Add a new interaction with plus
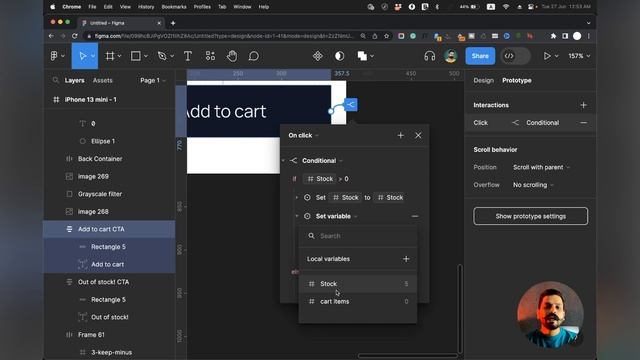This screenshot has height=360, width=640. 583,105
